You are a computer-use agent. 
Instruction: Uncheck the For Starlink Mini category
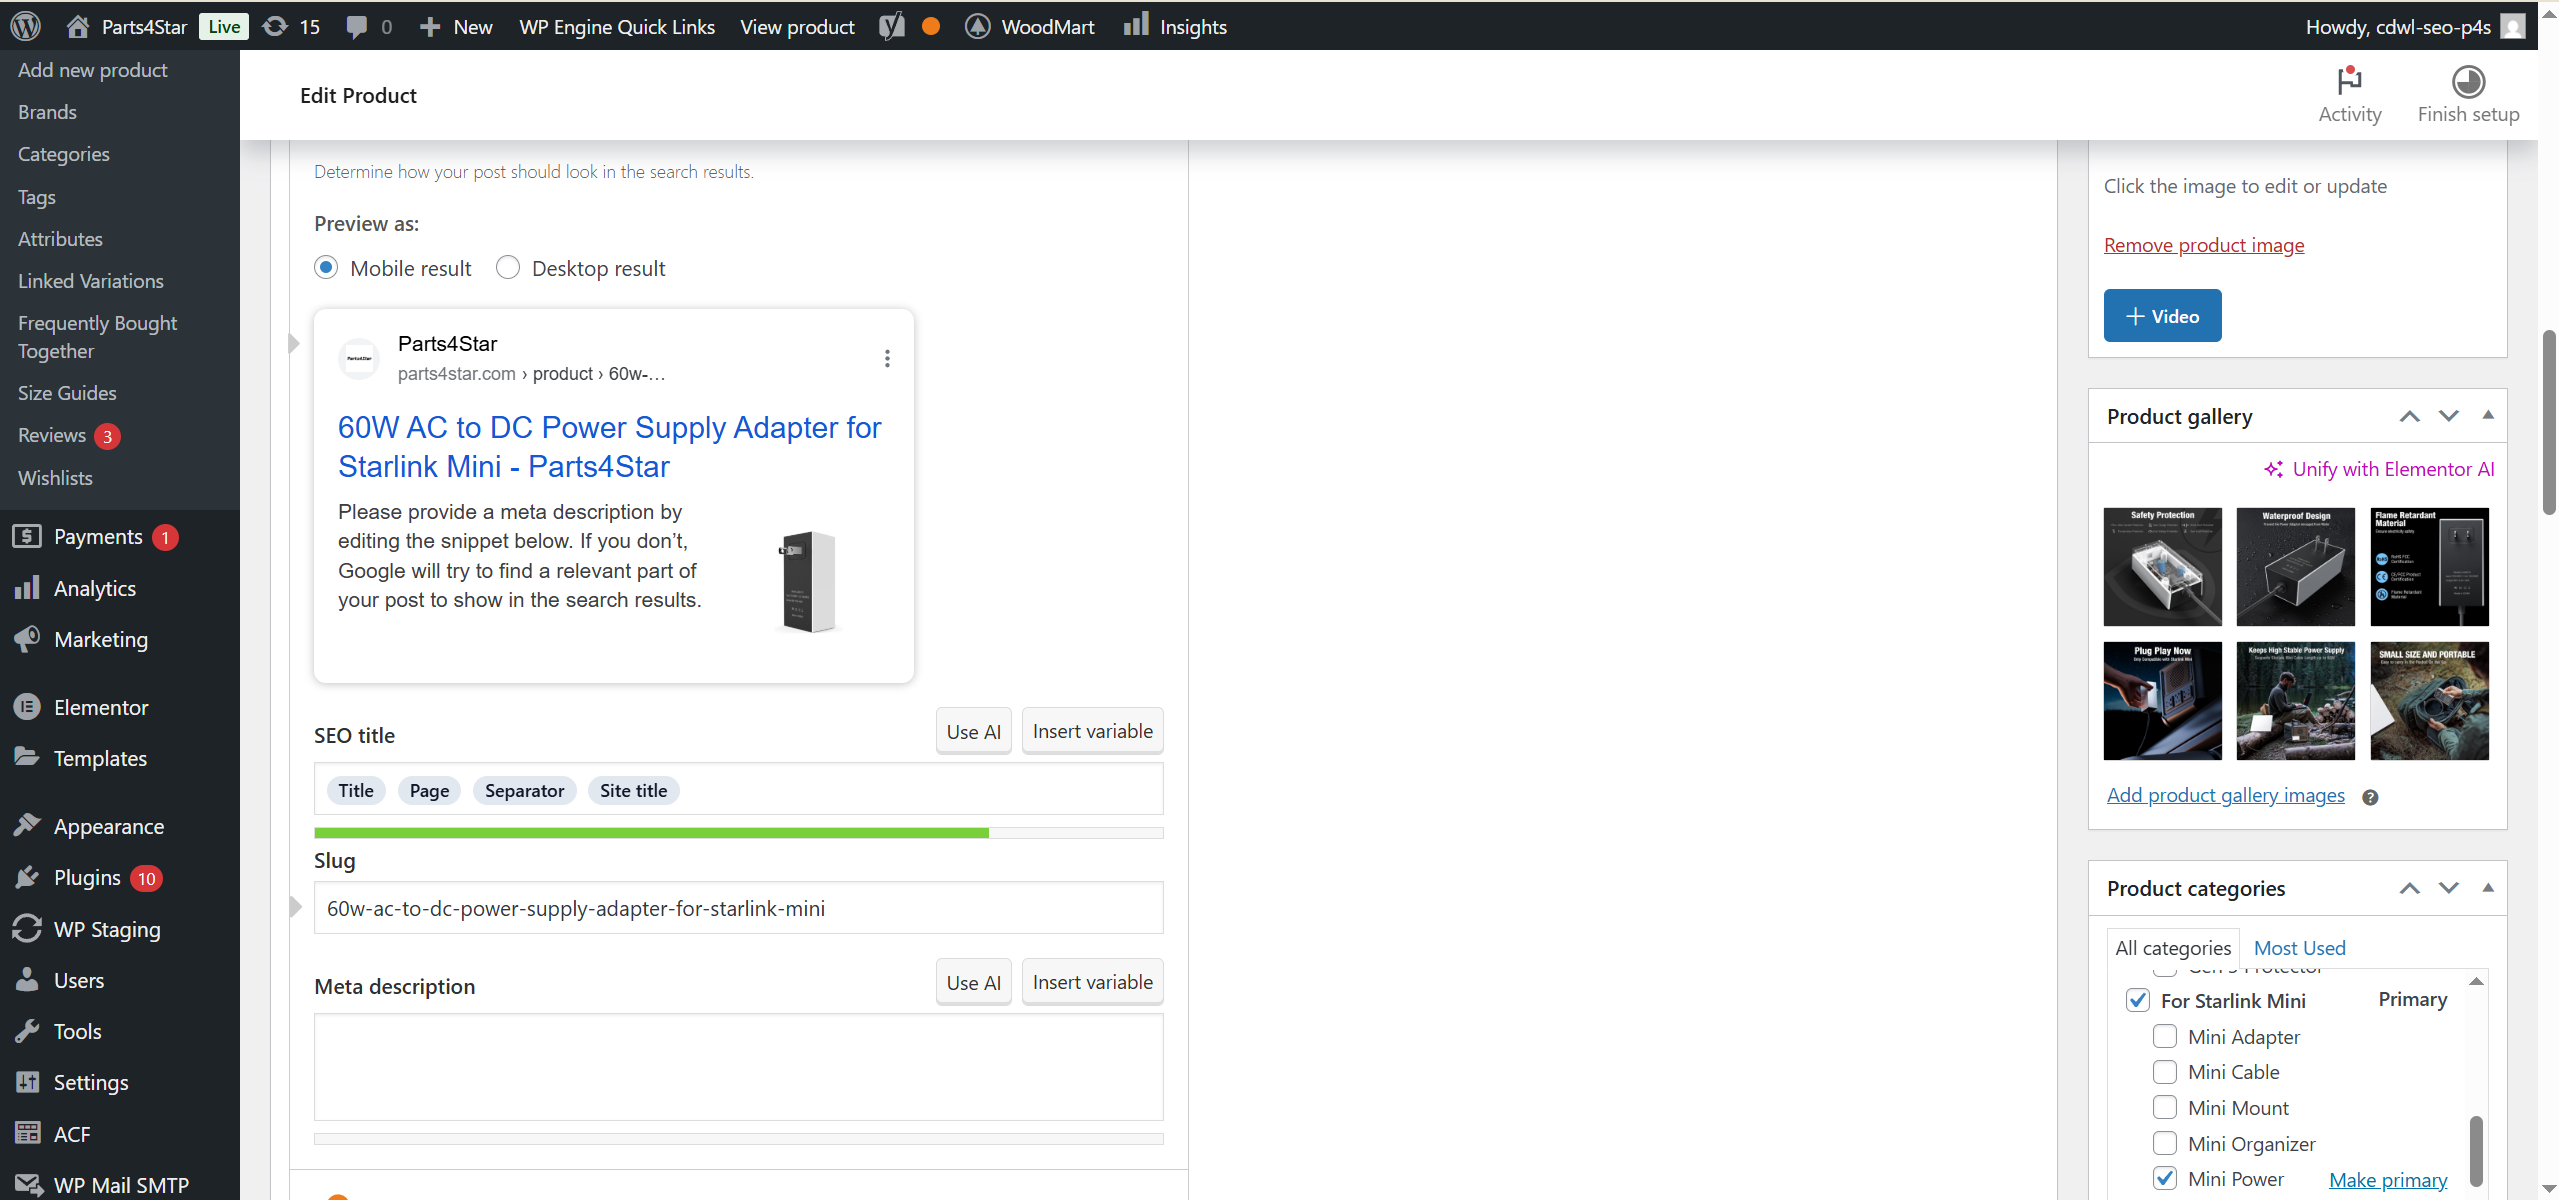tap(2137, 1001)
